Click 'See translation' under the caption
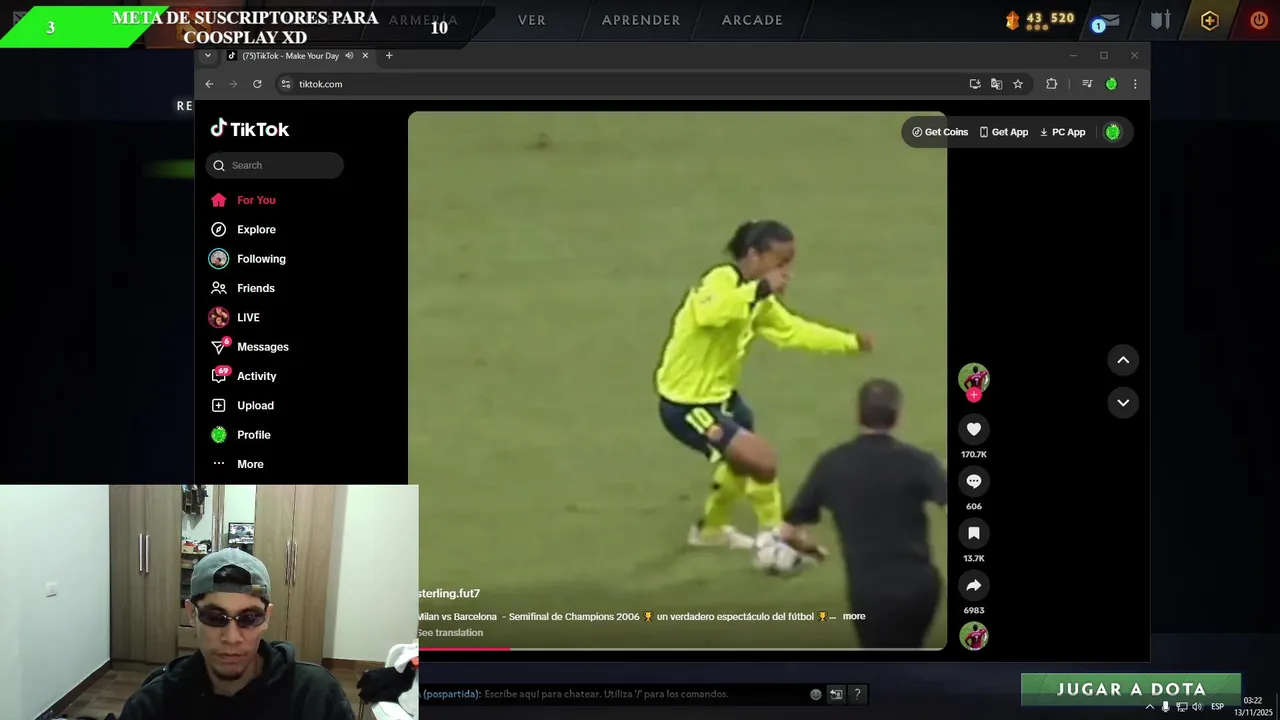The height and width of the screenshot is (720, 1280). [x=449, y=633]
